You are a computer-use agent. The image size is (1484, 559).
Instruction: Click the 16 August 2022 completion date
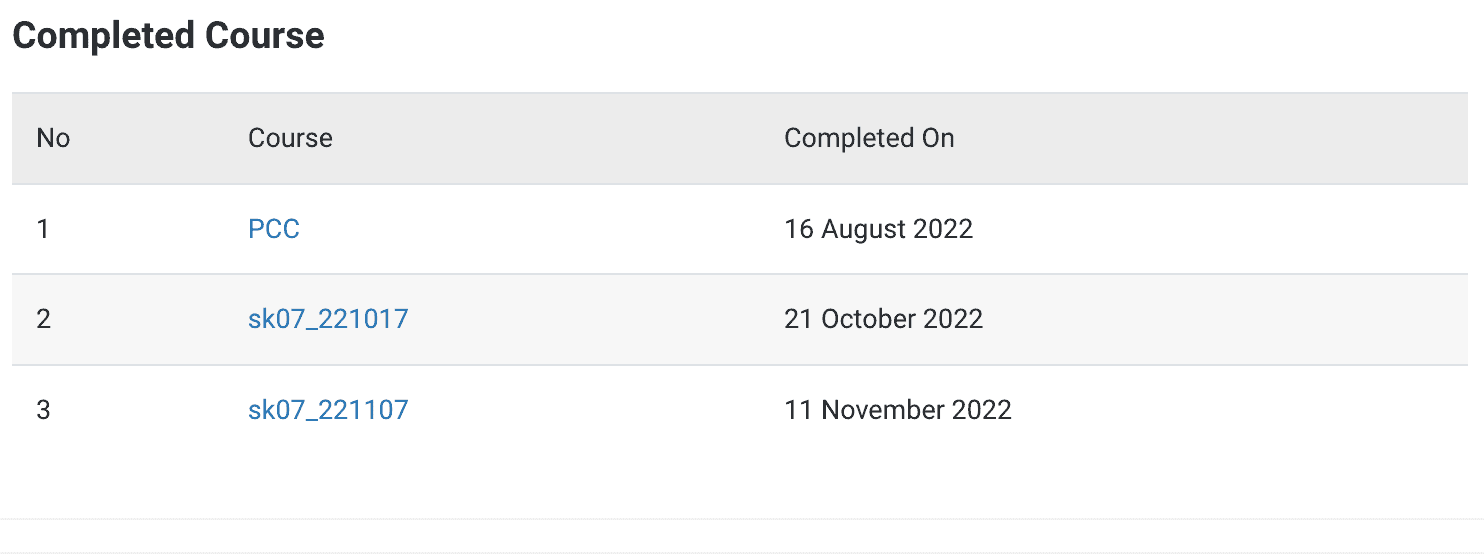click(878, 229)
